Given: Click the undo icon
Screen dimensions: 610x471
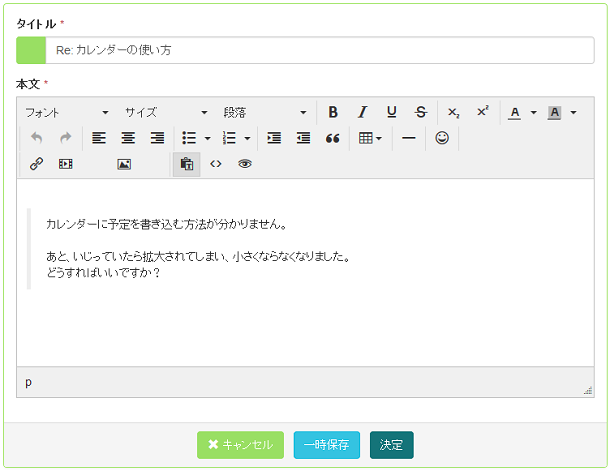Looking at the screenshot, I should (x=36, y=138).
